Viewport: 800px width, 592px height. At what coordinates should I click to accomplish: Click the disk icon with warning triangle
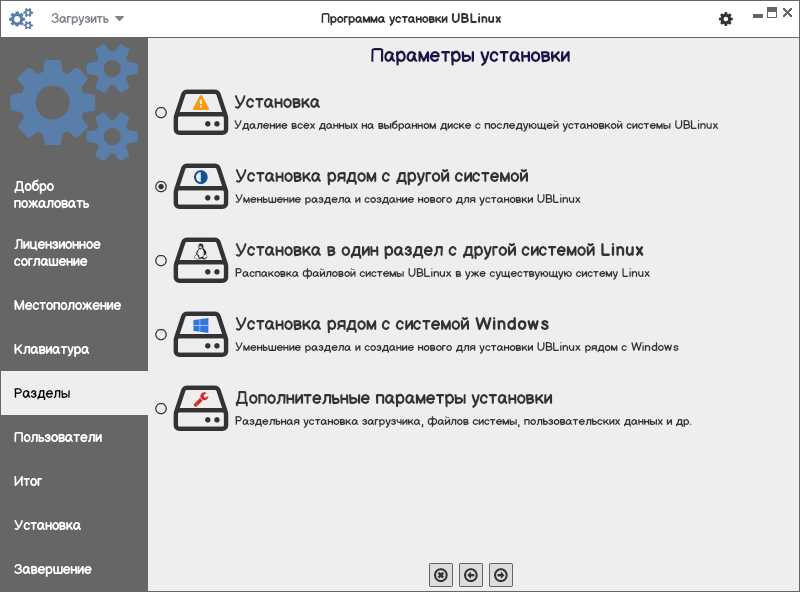(201, 112)
